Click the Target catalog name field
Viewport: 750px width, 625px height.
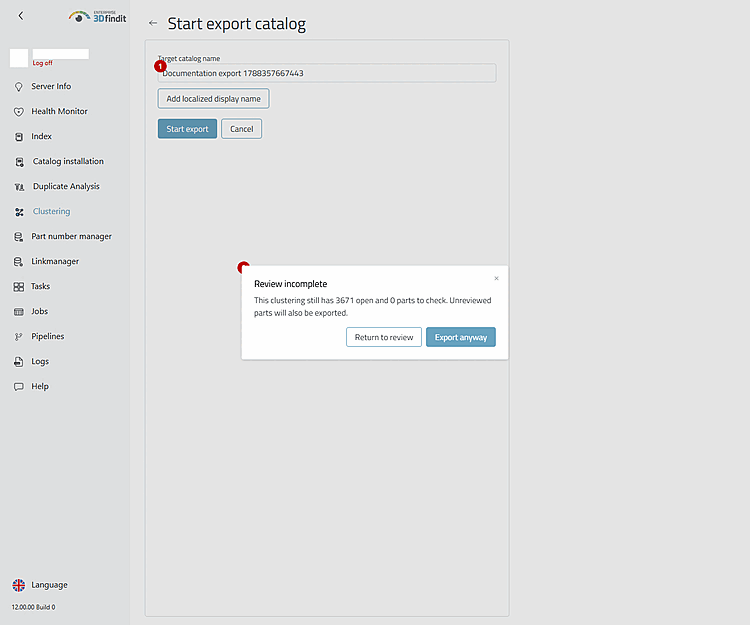(x=327, y=73)
